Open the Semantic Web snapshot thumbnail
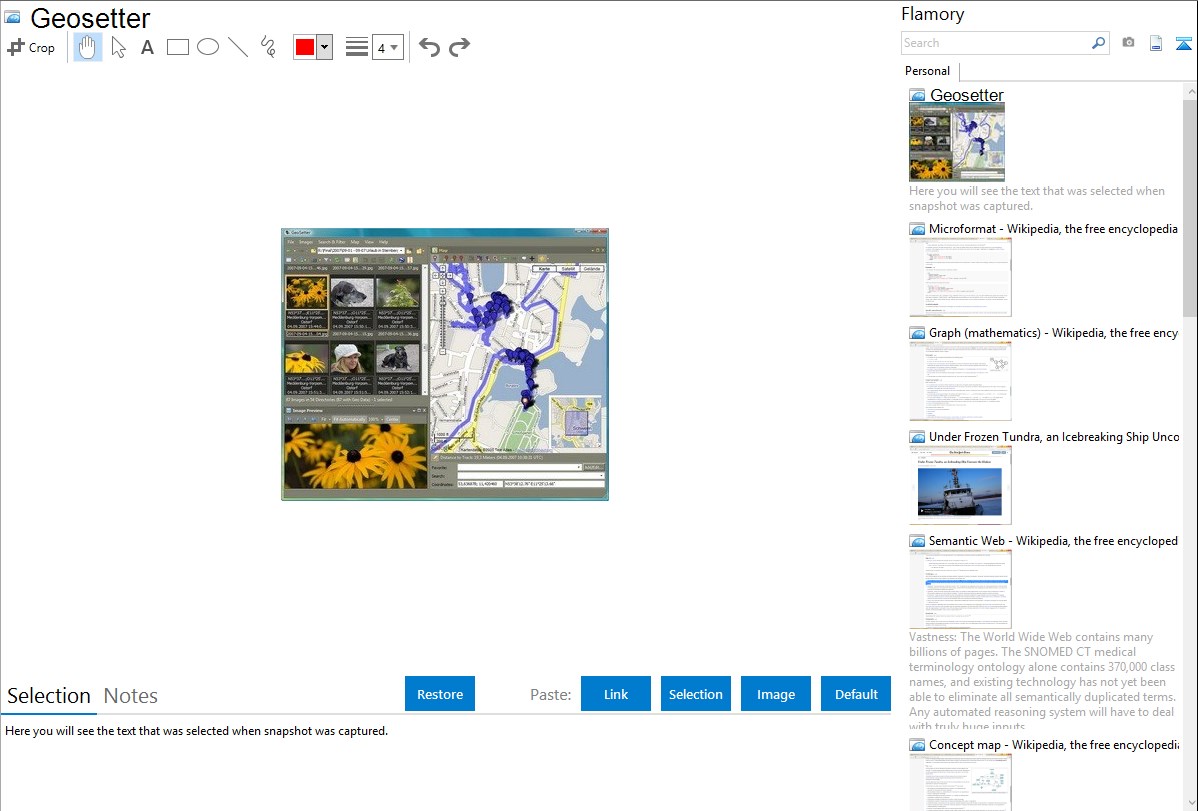Viewport: 1198px width, 811px height. 960,589
